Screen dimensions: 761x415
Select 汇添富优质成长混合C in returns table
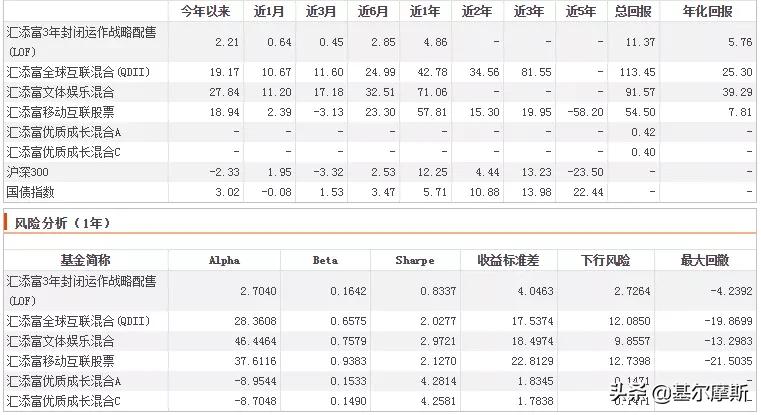click(x=63, y=152)
